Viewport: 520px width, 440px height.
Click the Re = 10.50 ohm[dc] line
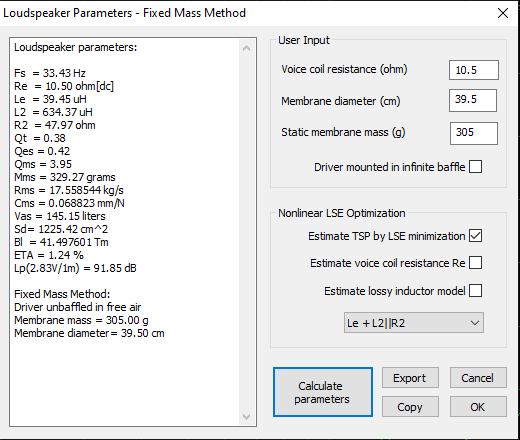click(64, 86)
